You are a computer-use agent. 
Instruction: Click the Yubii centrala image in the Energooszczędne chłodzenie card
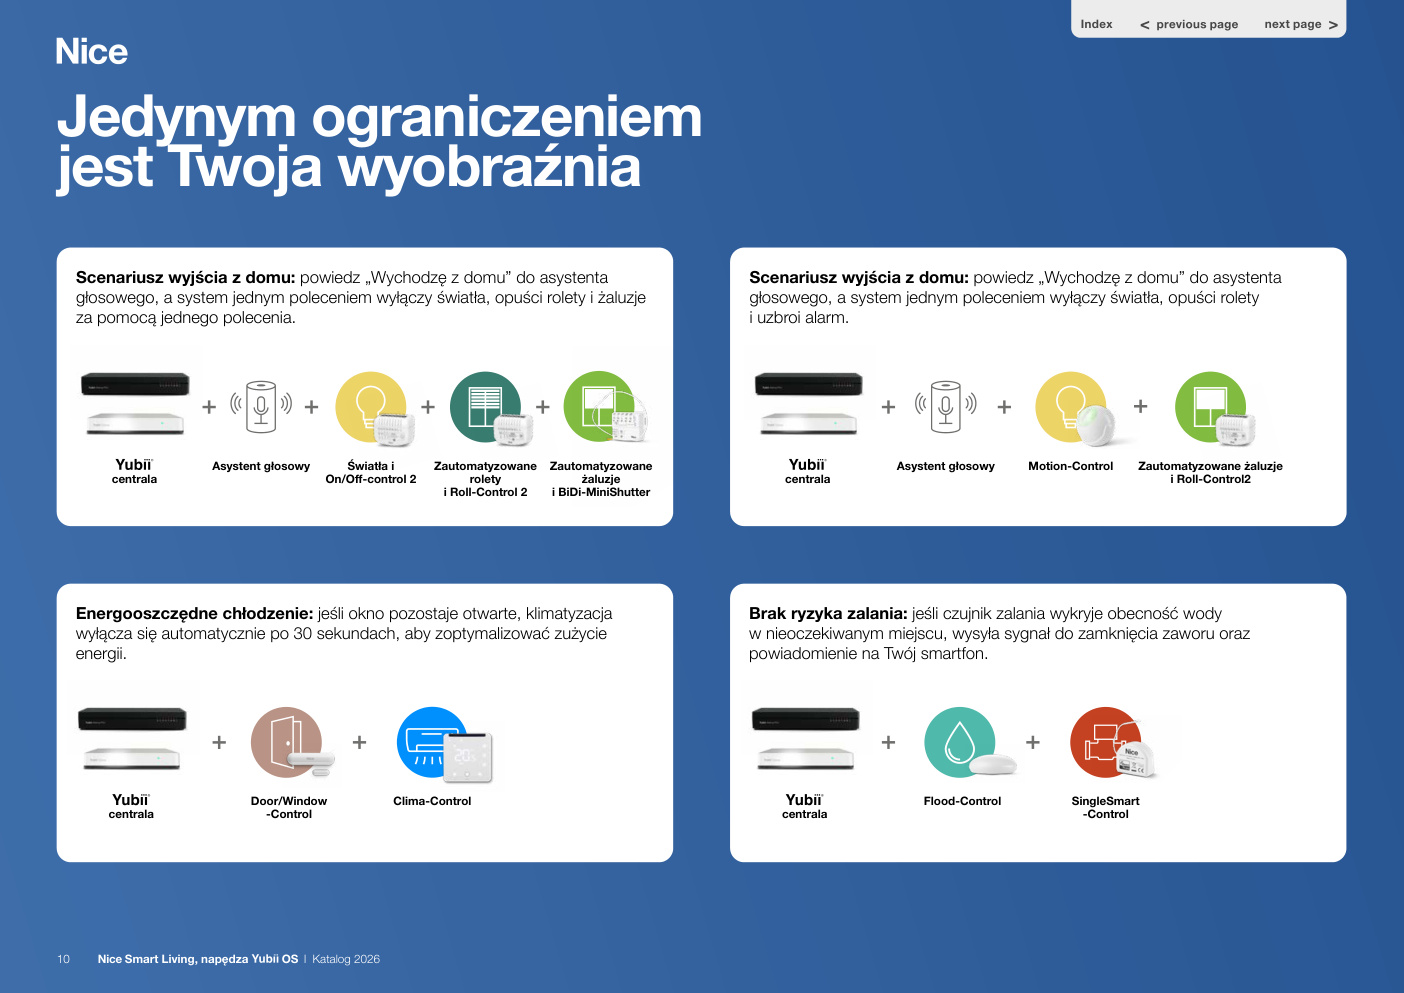[x=133, y=738]
